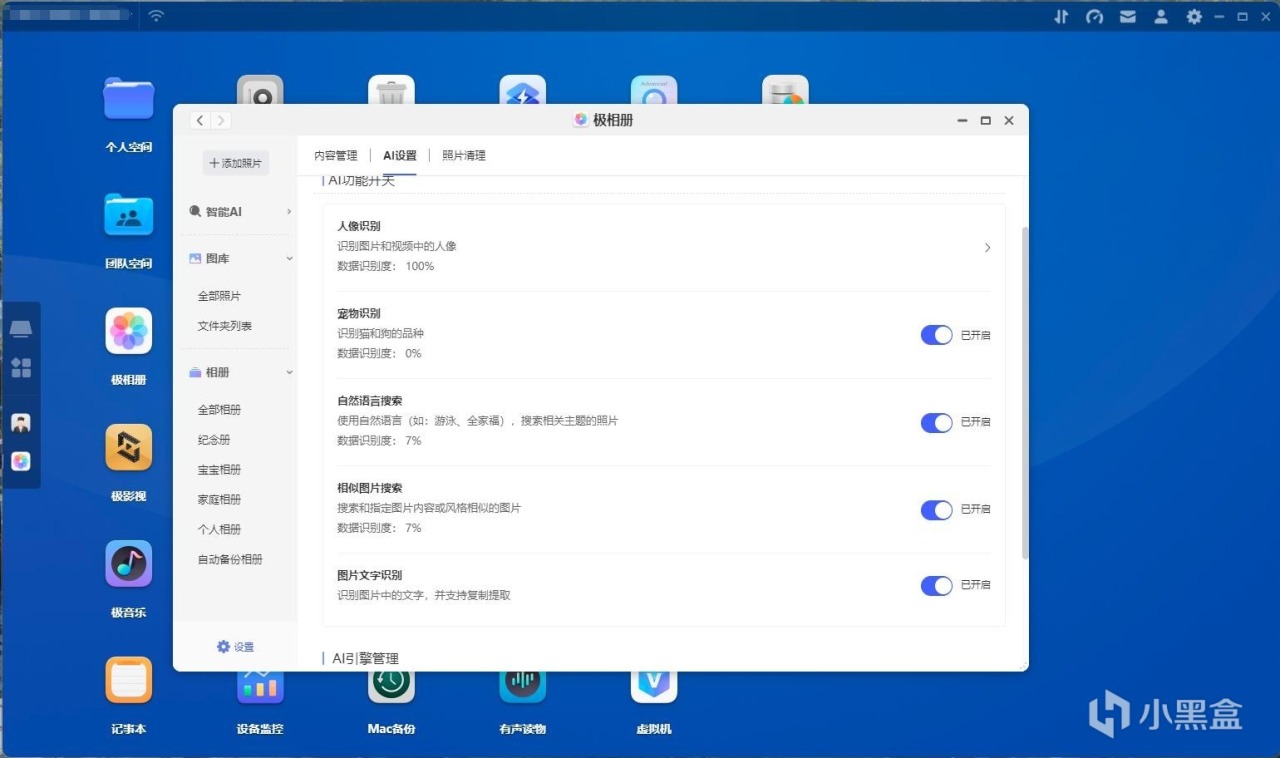Close the 极相册 window
Image resolution: width=1280 pixels, height=758 pixels.
1008,120
